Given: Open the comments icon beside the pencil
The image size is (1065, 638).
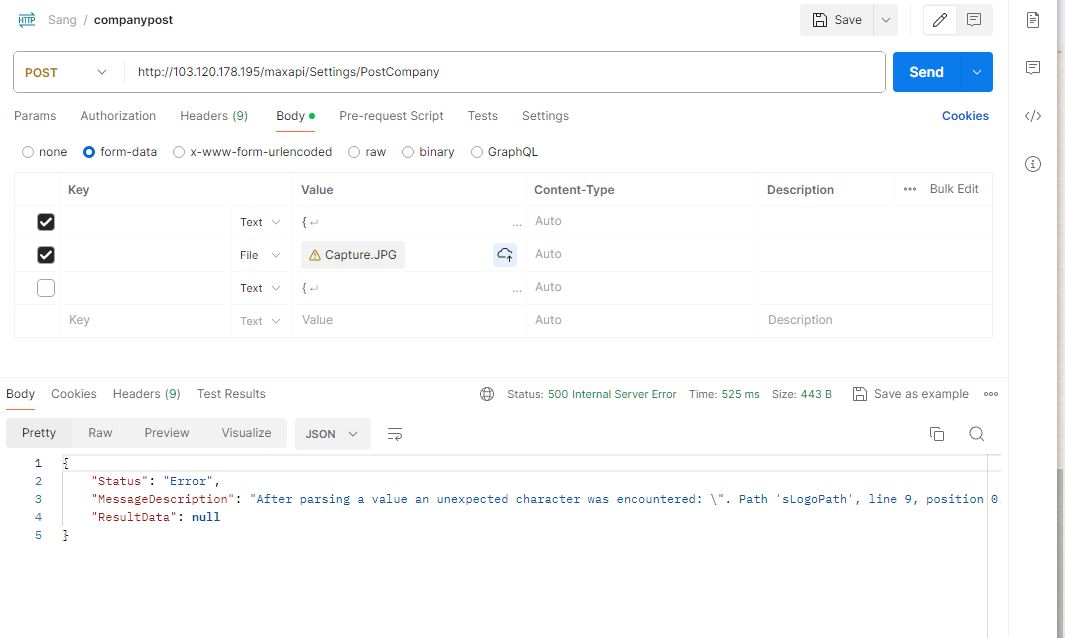Looking at the screenshot, I should 973,20.
